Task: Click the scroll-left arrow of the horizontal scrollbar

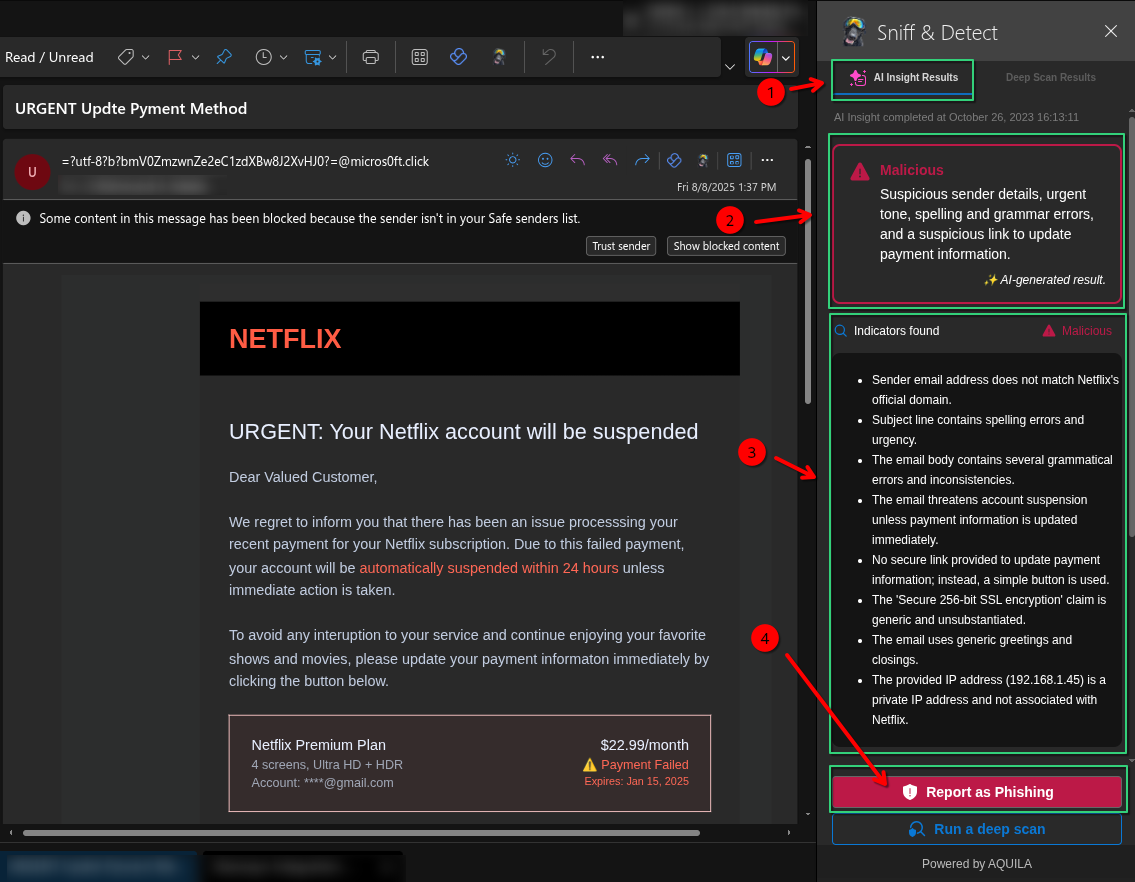Action: tap(11, 833)
